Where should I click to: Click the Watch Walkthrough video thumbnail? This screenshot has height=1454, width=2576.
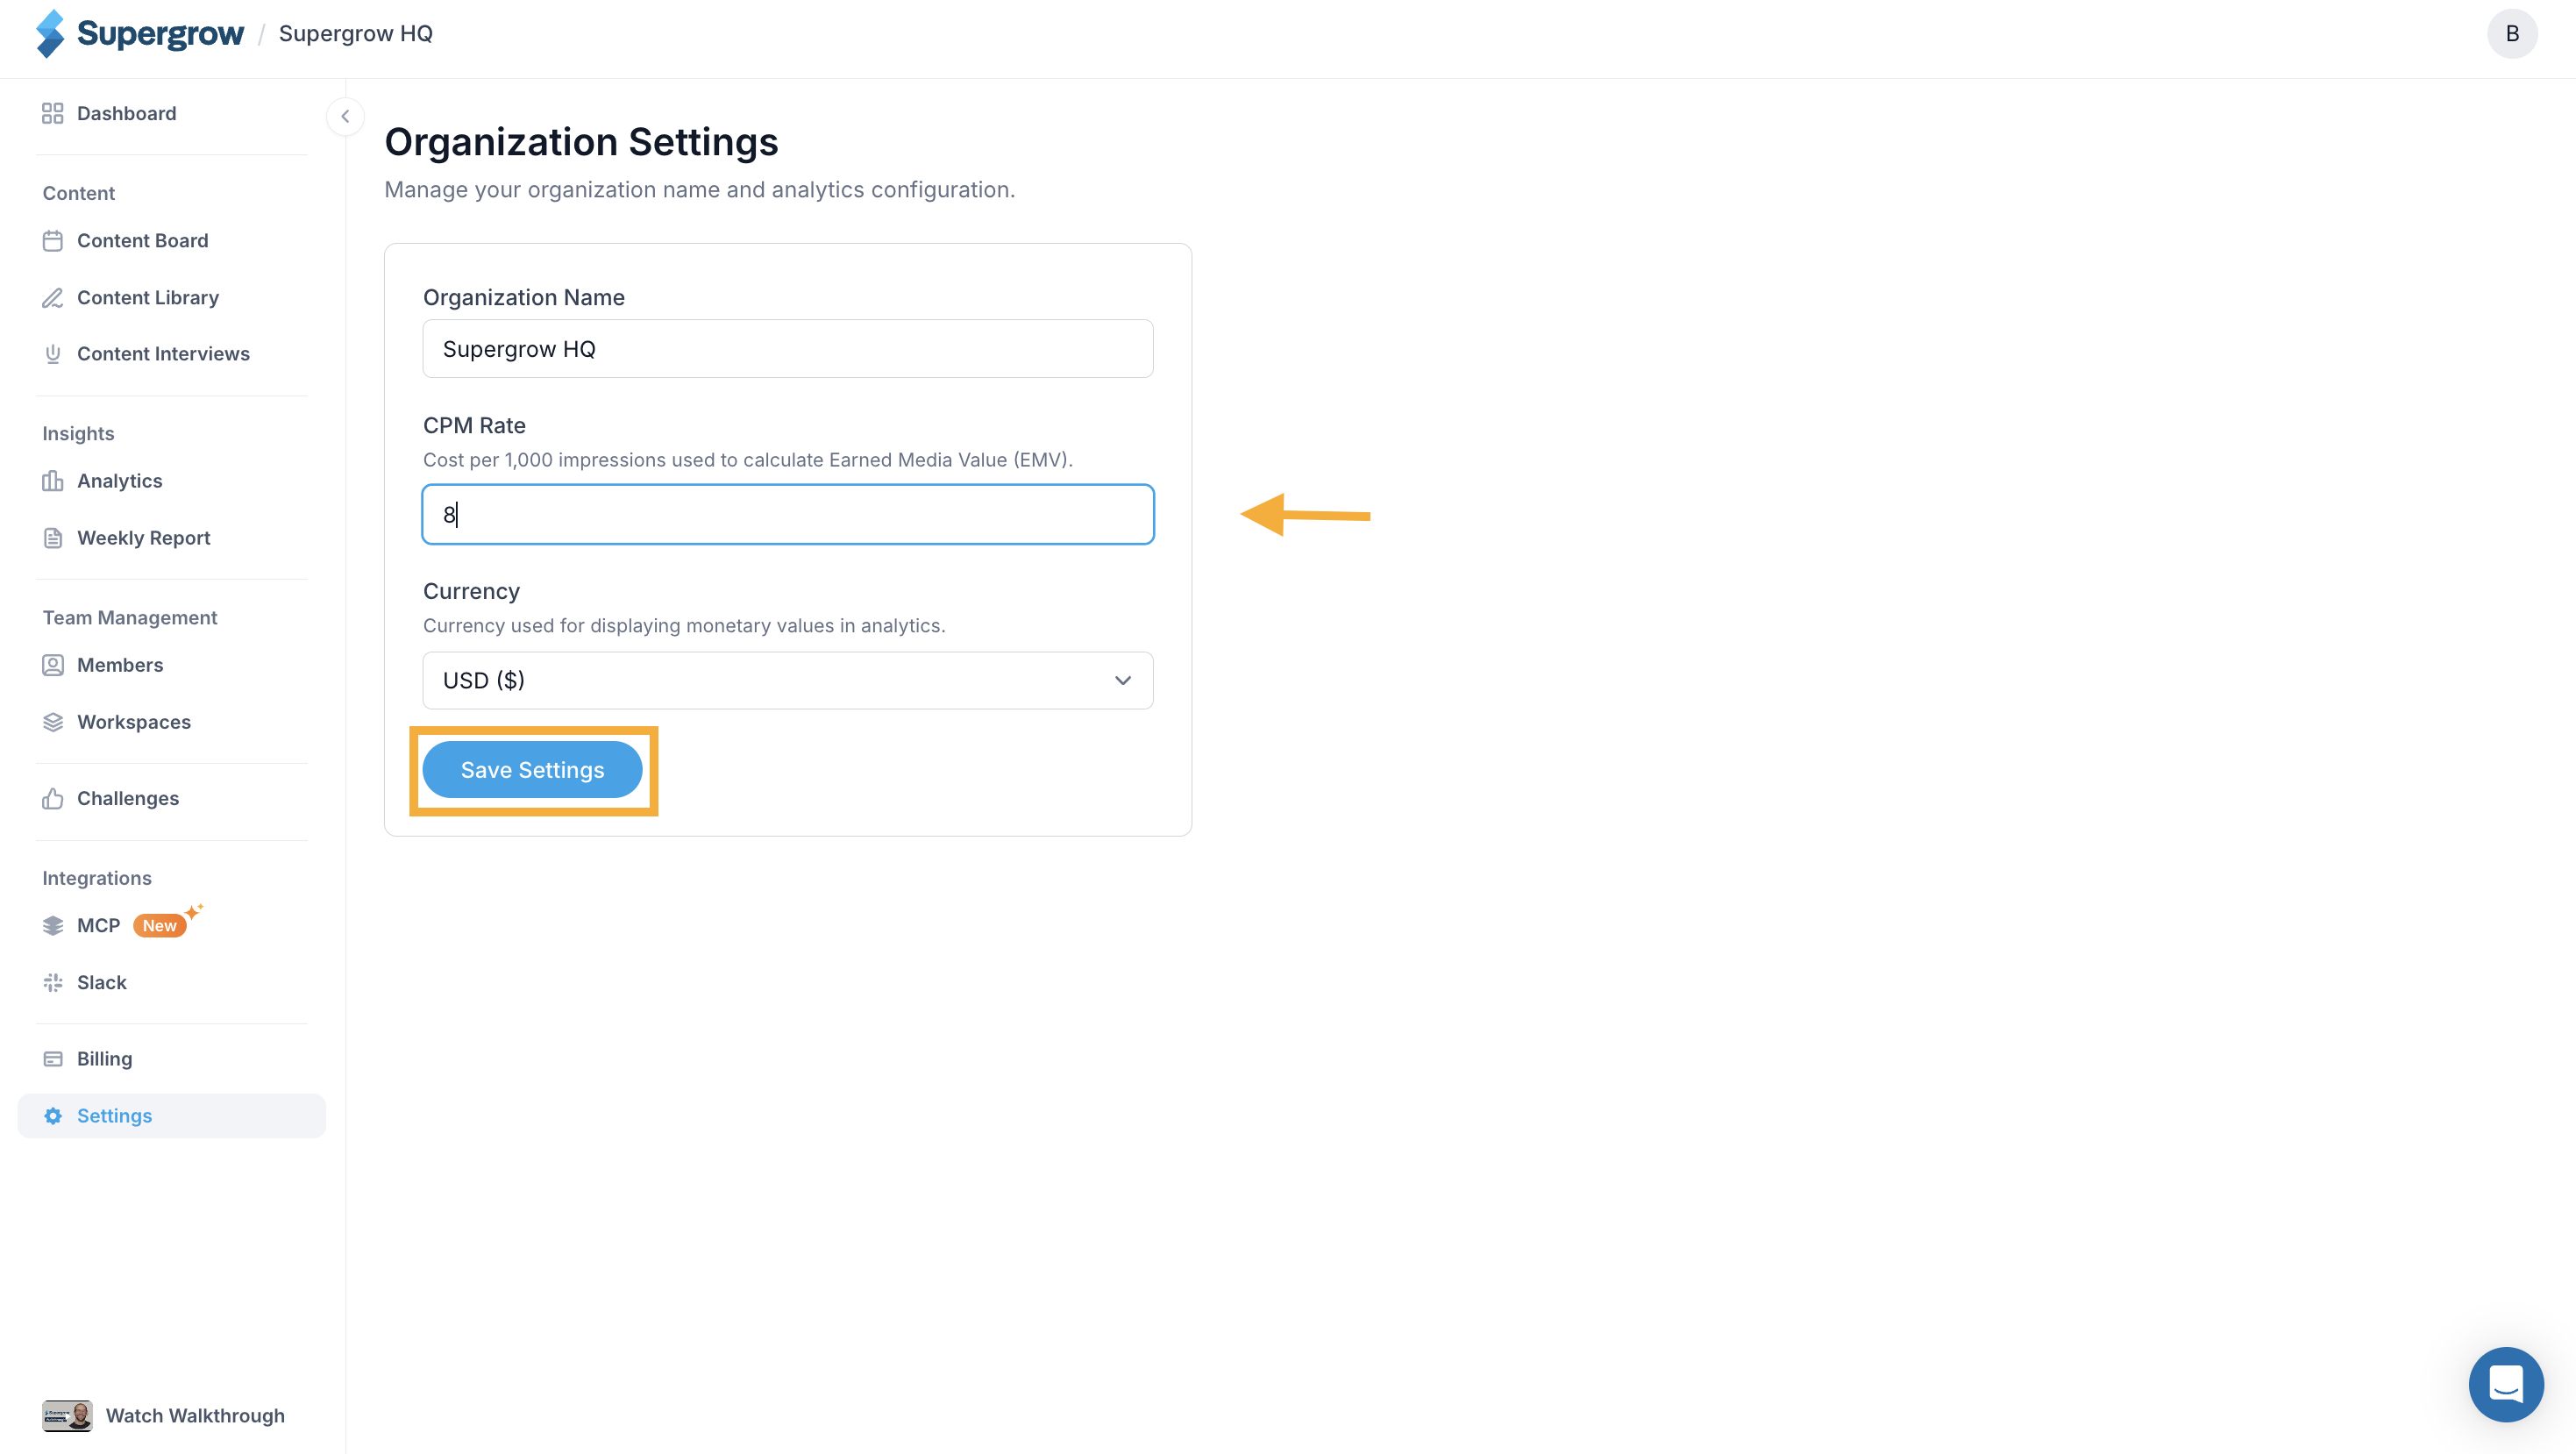point(67,1416)
